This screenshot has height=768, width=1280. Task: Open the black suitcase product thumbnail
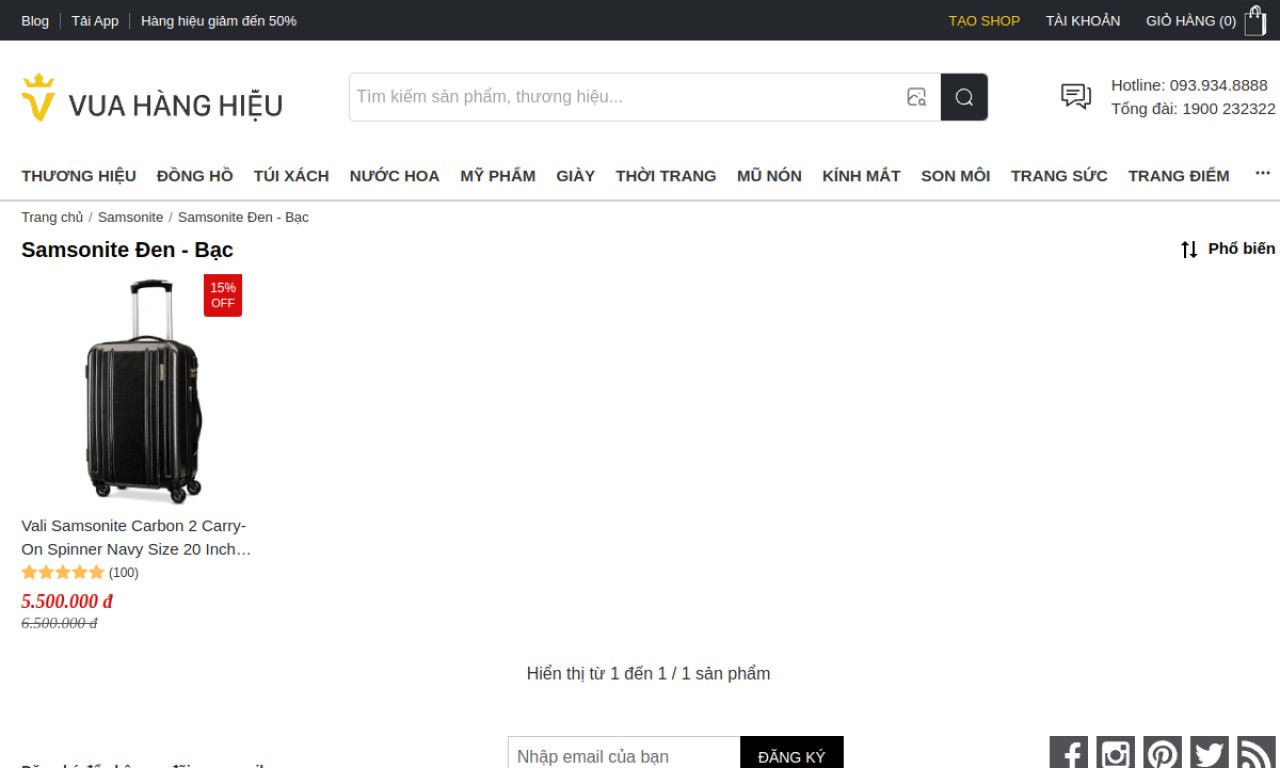tap(143, 391)
